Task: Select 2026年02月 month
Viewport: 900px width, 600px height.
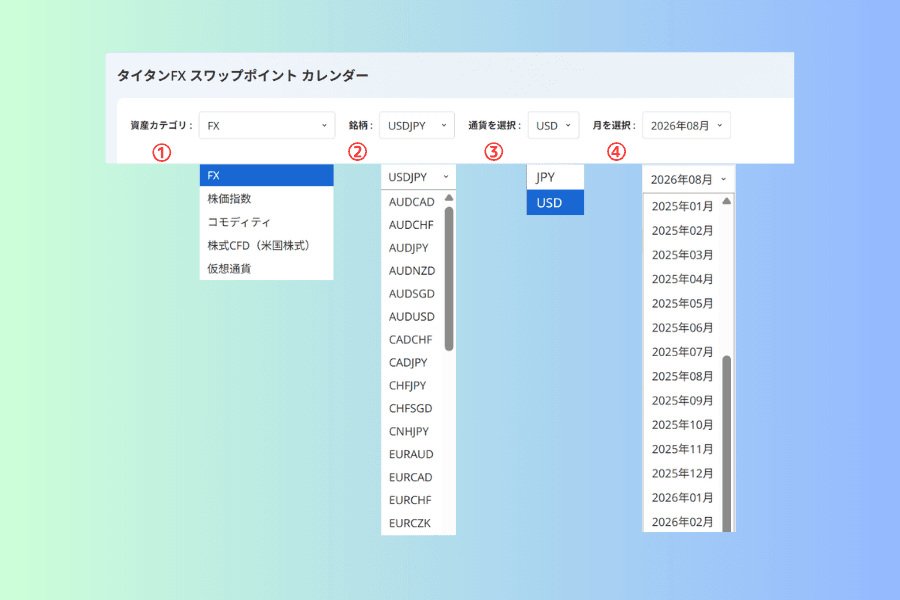Action: 682,521
